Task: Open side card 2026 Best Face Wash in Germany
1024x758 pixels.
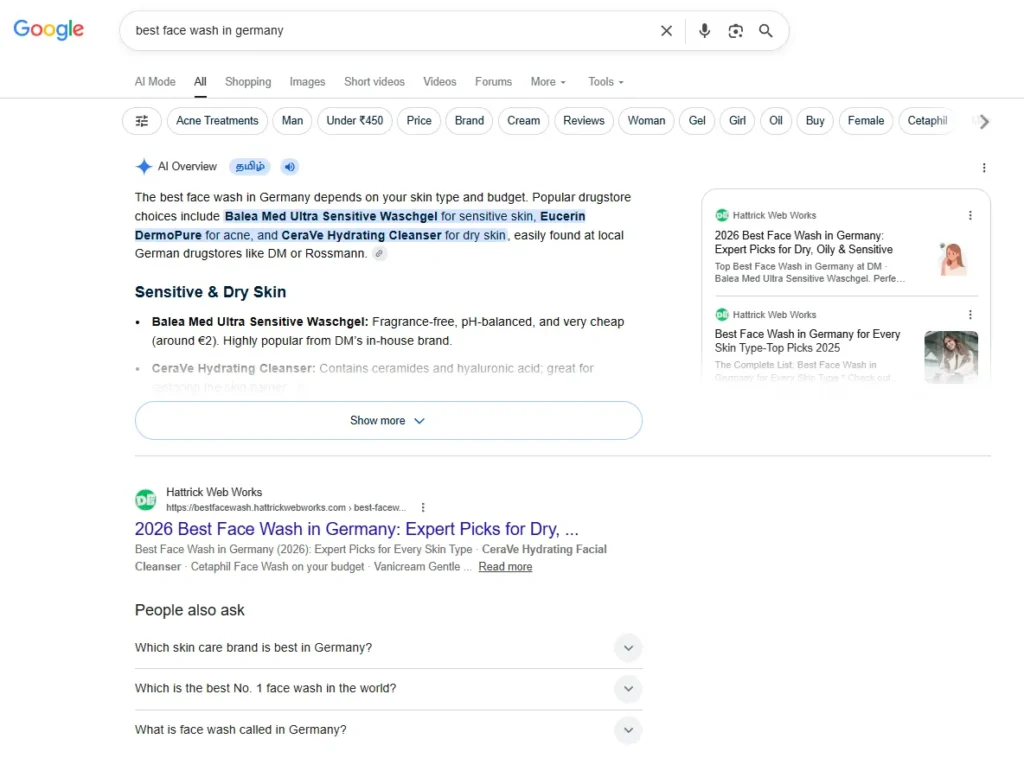Action: [x=803, y=242]
